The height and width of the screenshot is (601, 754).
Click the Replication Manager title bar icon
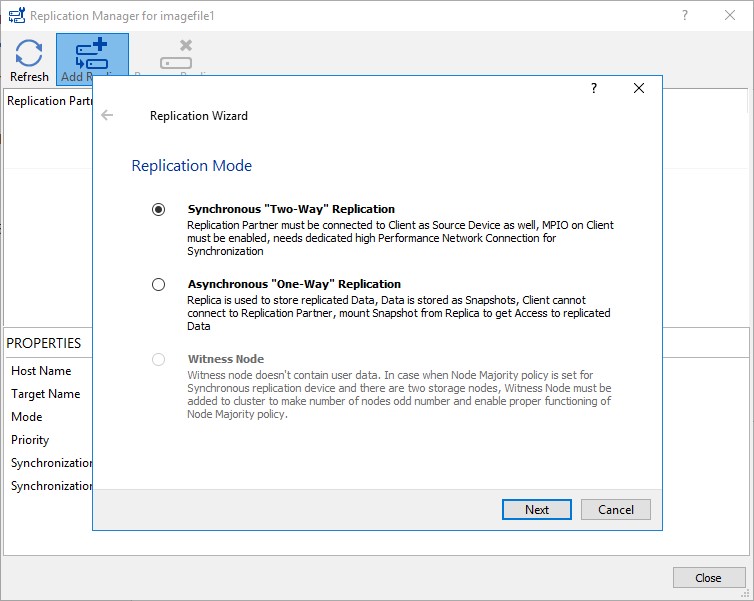[17, 15]
